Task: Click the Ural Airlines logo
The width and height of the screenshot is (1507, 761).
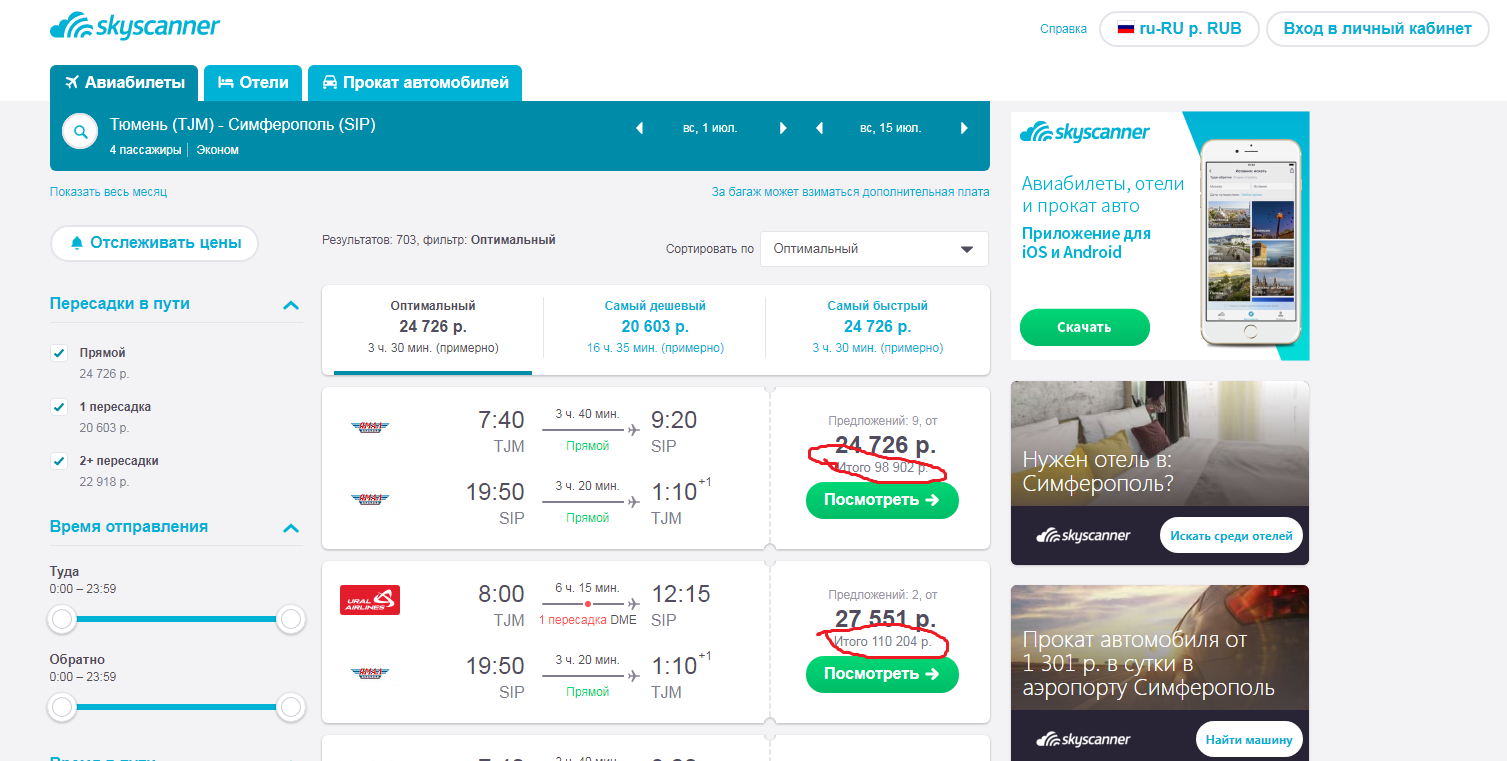Action: [370, 600]
